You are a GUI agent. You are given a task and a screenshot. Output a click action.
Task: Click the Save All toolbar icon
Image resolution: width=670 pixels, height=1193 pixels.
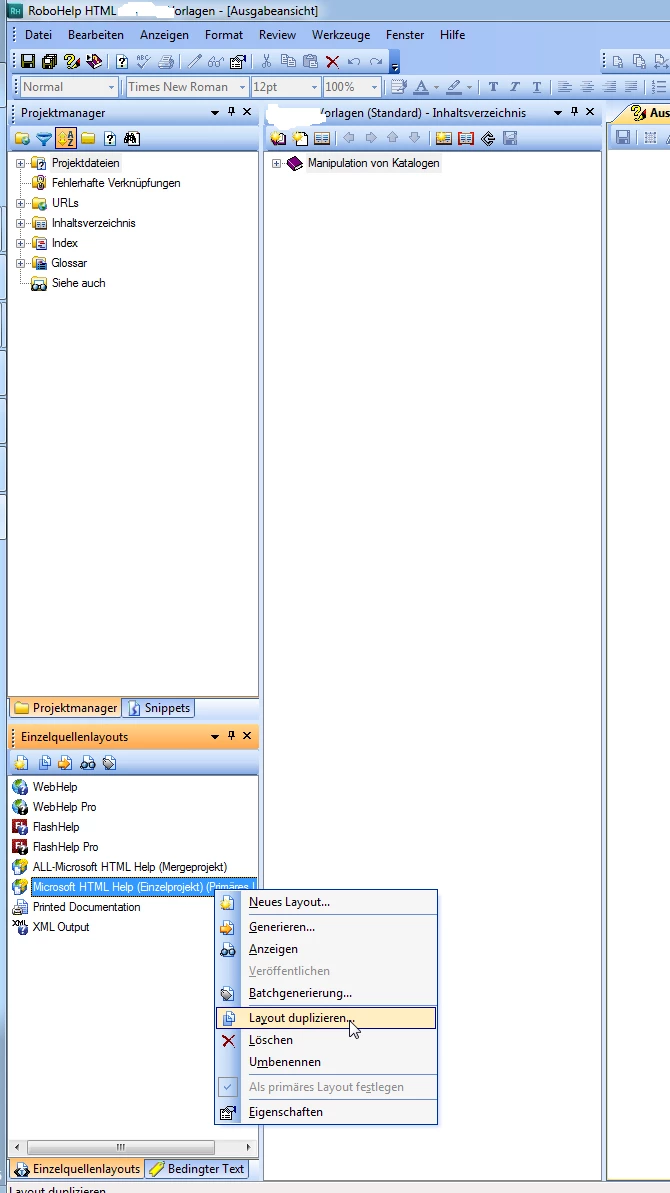pos(50,62)
